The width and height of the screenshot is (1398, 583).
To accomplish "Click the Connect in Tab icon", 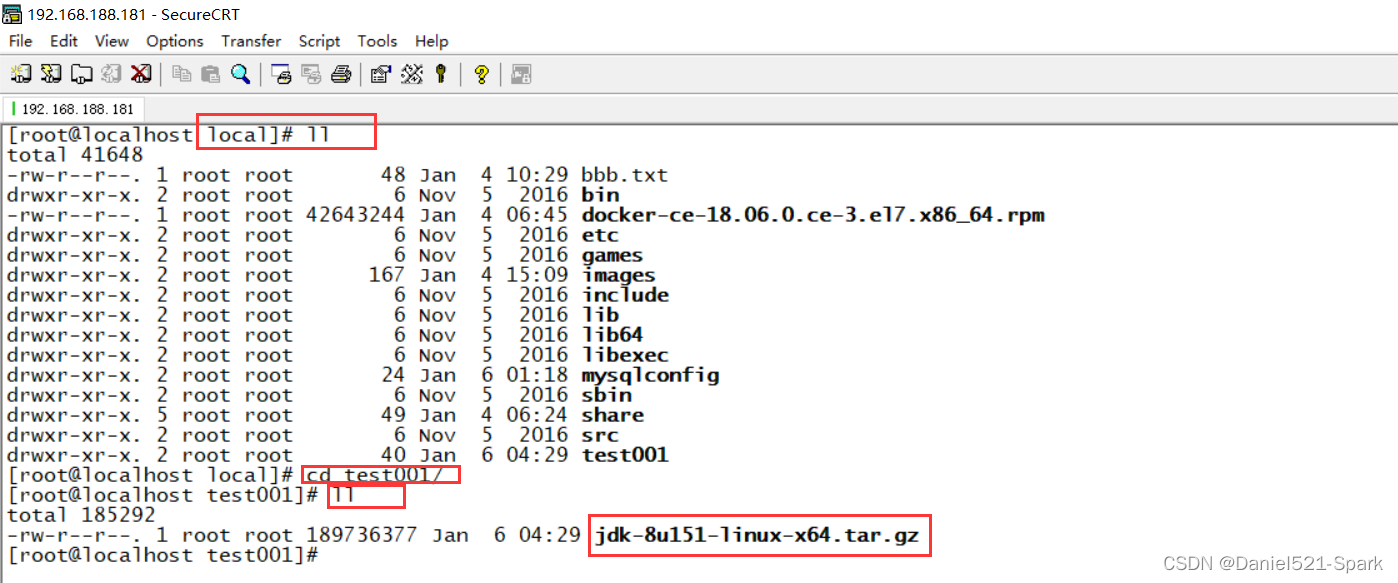I will coord(81,74).
